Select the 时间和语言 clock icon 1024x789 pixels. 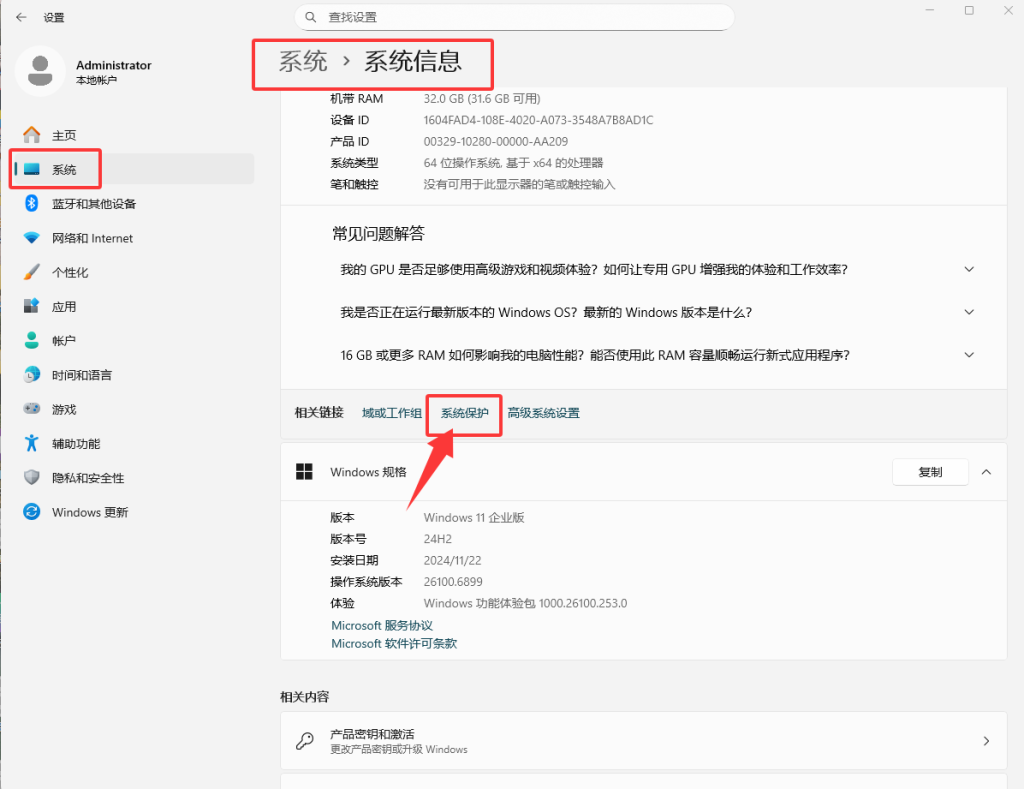pyautogui.click(x=30, y=374)
